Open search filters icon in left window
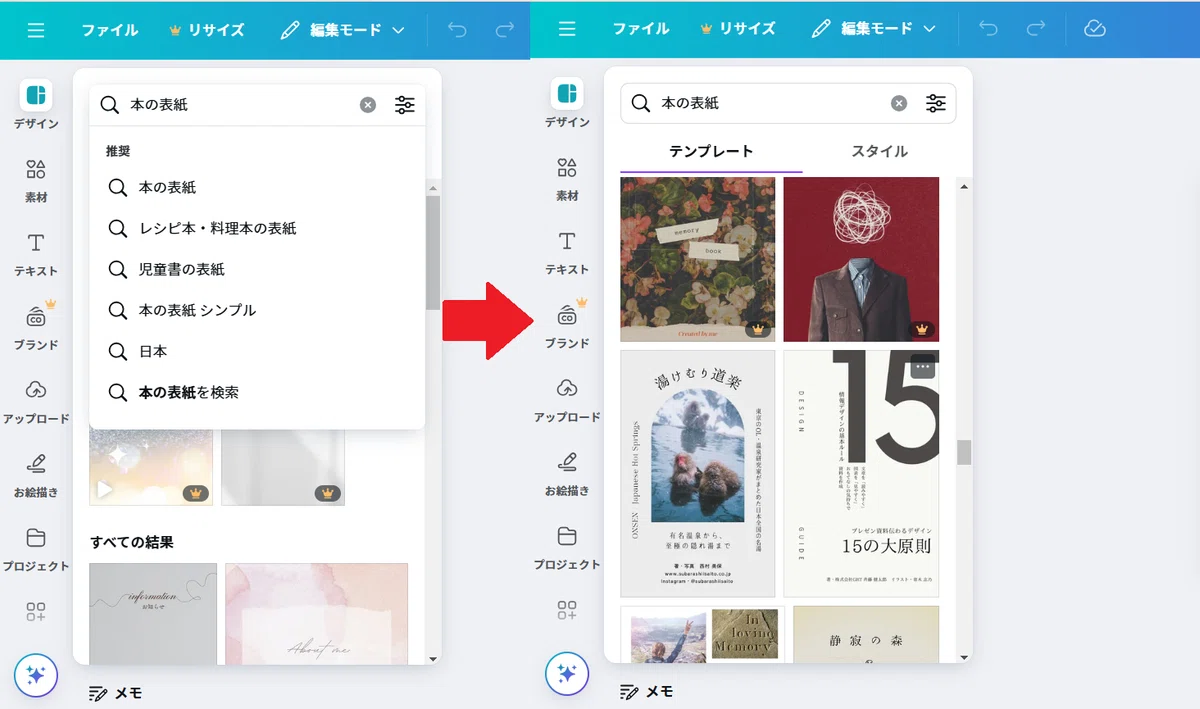 click(405, 105)
